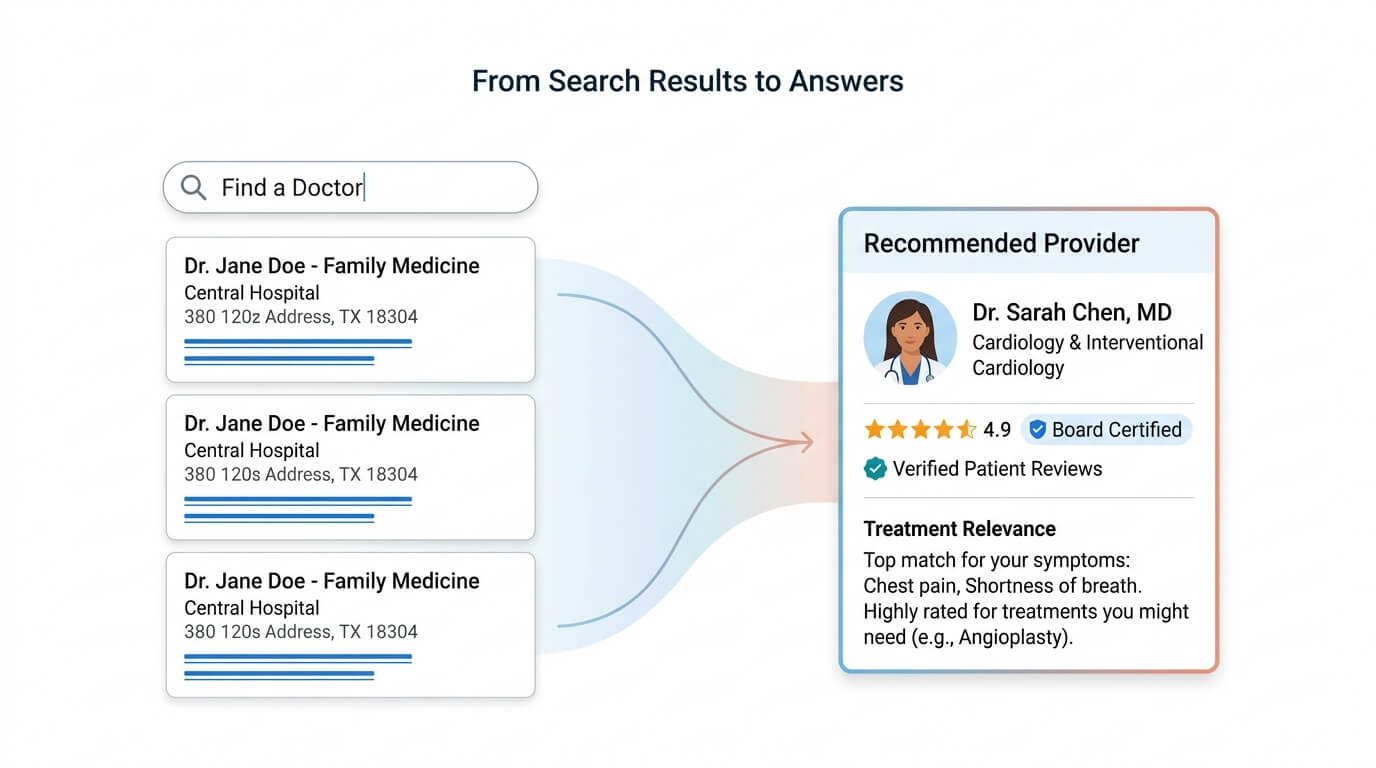
Task: Select the Board Certified badge
Action: (x=1106, y=430)
